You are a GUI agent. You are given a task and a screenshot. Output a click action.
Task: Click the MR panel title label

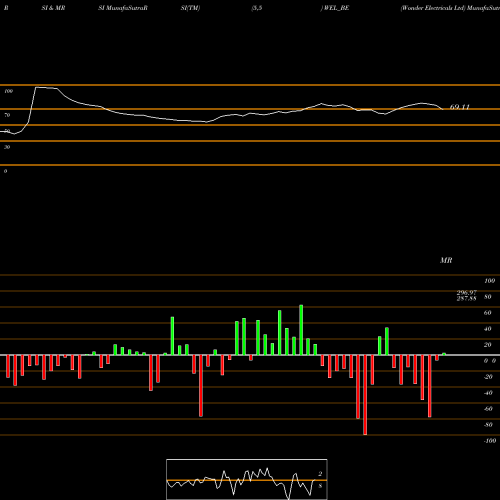[x=446, y=260]
